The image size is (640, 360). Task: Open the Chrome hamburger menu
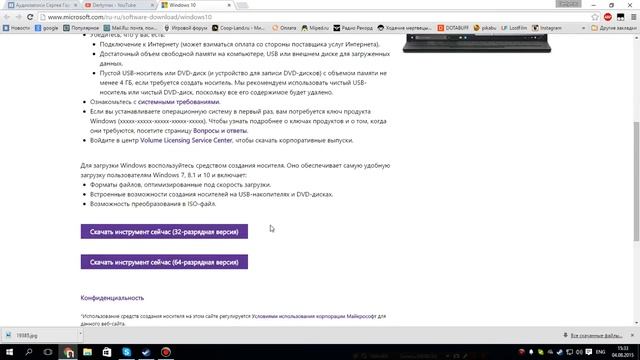[x=633, y=17]
